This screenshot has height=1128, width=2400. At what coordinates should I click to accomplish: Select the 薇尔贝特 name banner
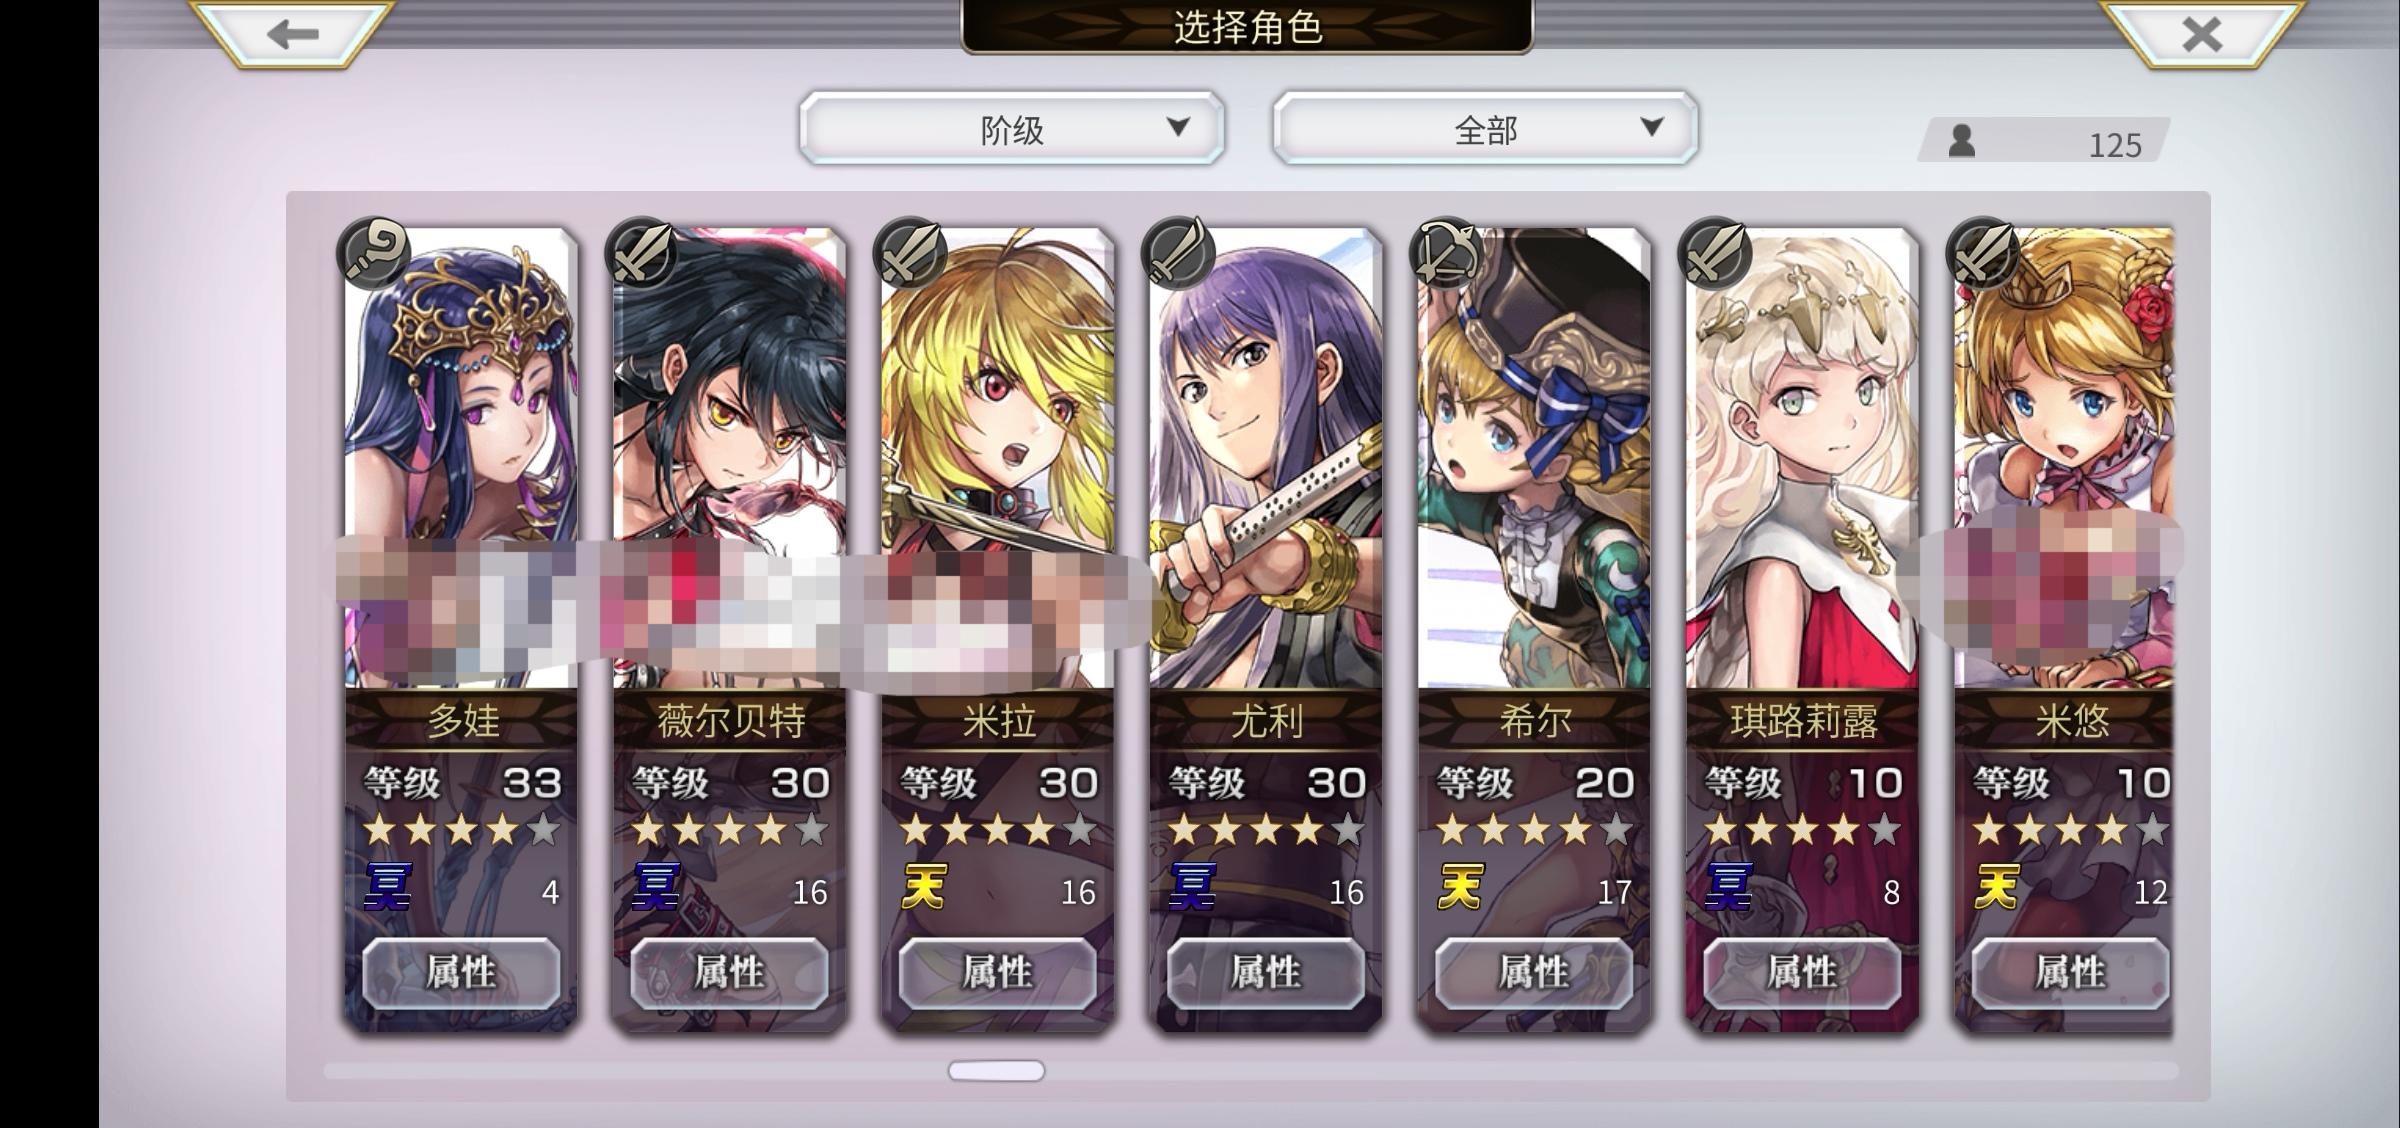[x=730, y=720]
